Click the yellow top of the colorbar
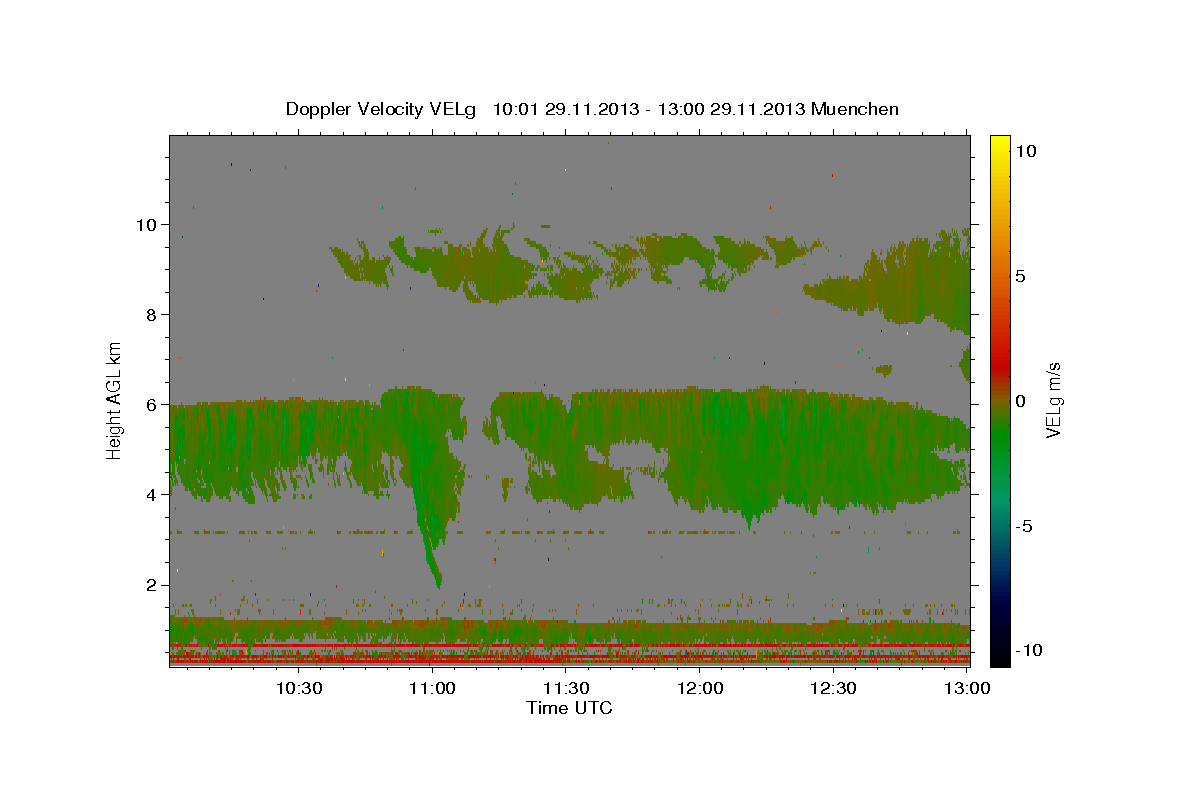 pyautogui.click(x=1000, y=145)
